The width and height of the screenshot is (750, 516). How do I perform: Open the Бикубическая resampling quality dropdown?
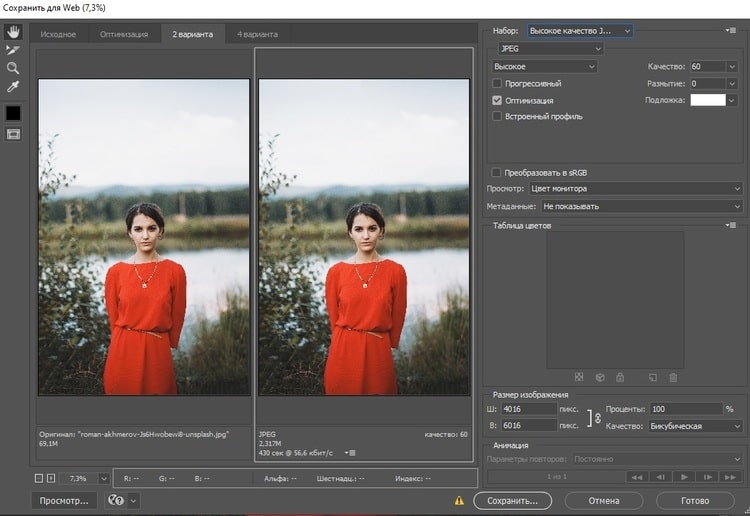click(x=694, y=426)
